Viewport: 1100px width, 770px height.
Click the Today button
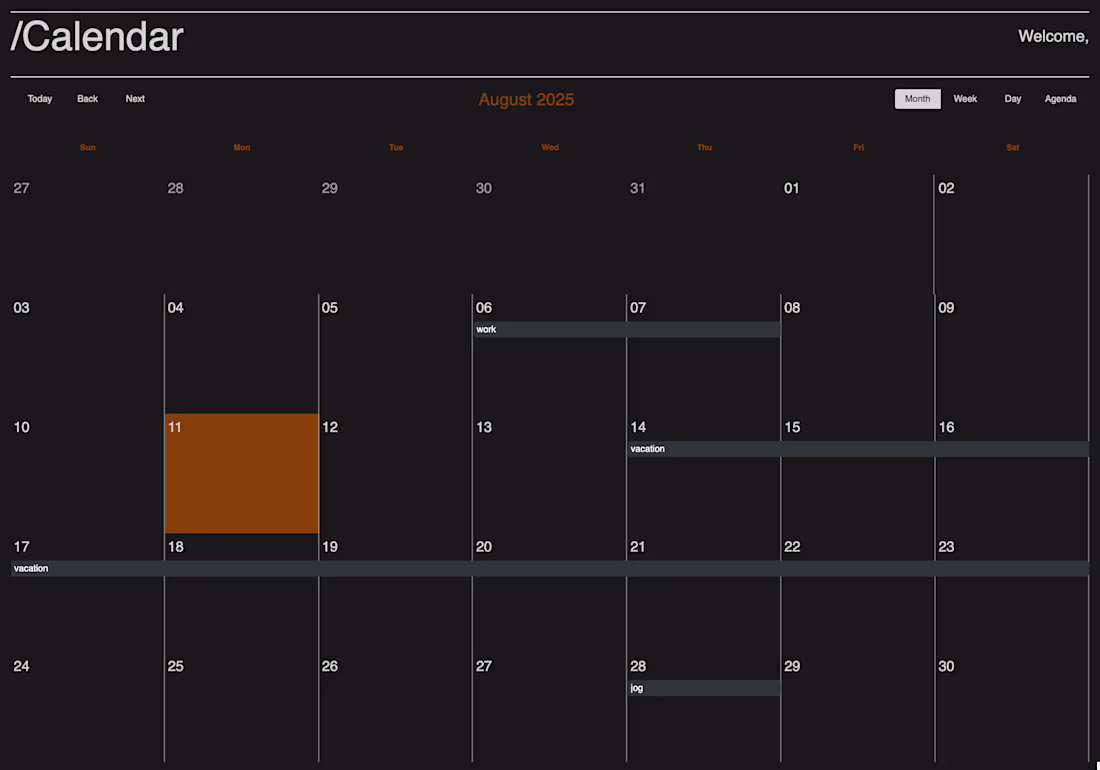(39, 98)
